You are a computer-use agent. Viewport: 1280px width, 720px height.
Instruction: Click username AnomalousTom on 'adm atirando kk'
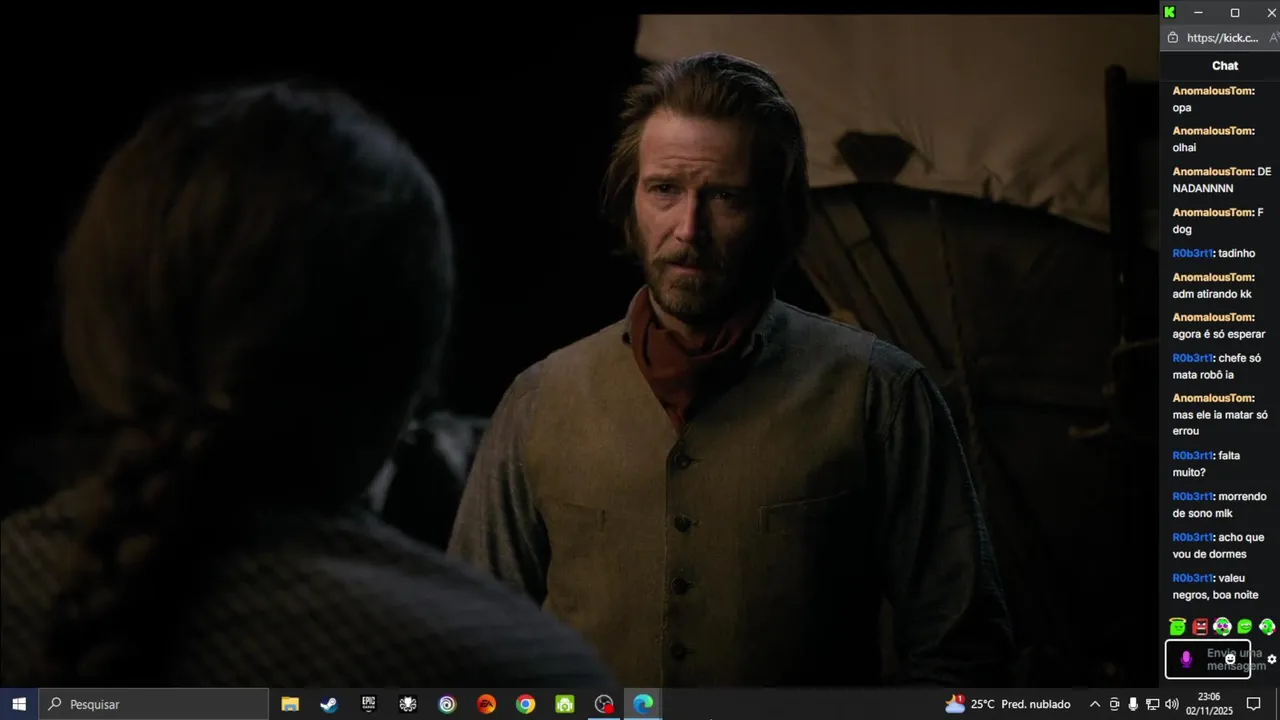(x=1213, y=277)
